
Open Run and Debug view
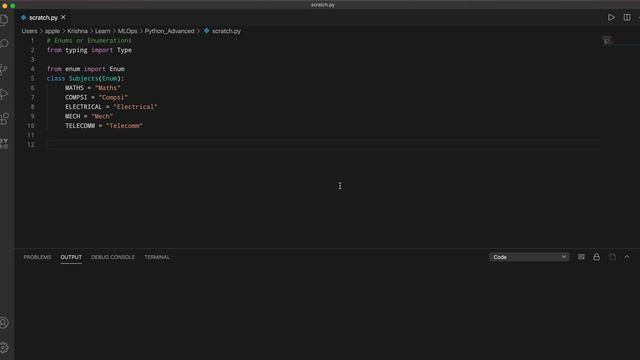pyautogui.click(x=4, y=94)
